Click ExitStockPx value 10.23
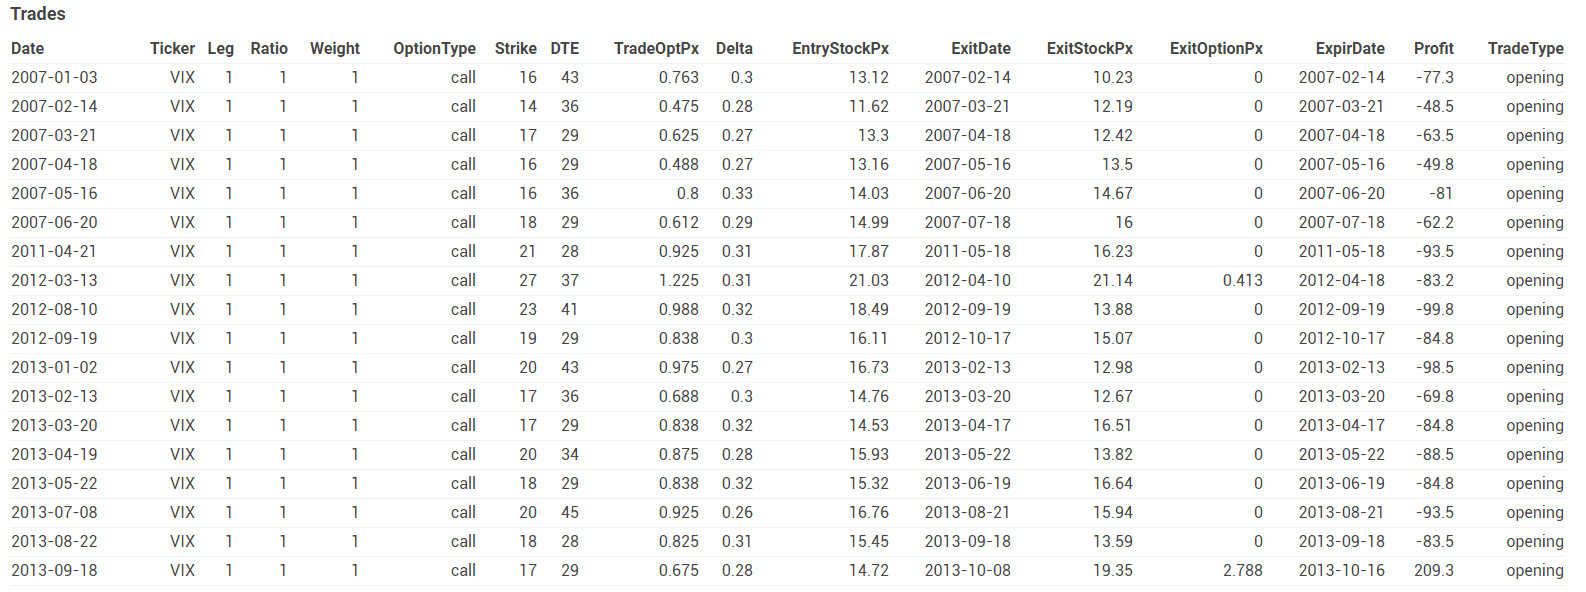The height and width of the screenshot is (592, 1586). [1113, 77]
